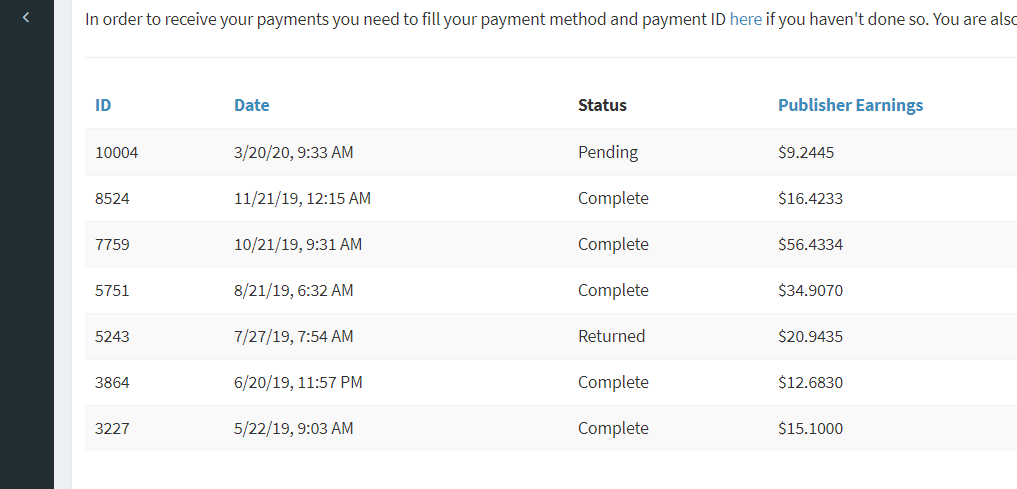1017x489 pixels.
Task: Sort table by Date column header
Action: (251, 105)
